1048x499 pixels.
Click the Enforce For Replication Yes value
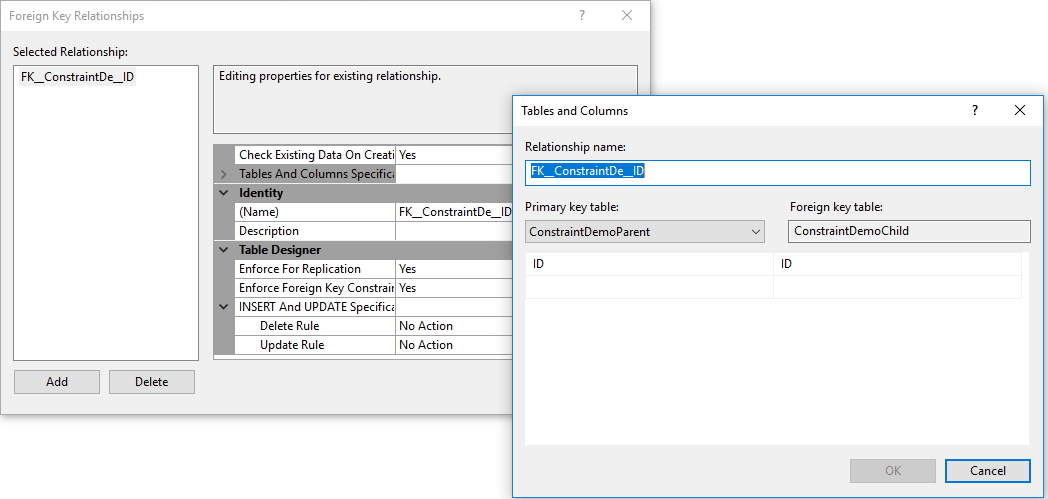point(450,269)
